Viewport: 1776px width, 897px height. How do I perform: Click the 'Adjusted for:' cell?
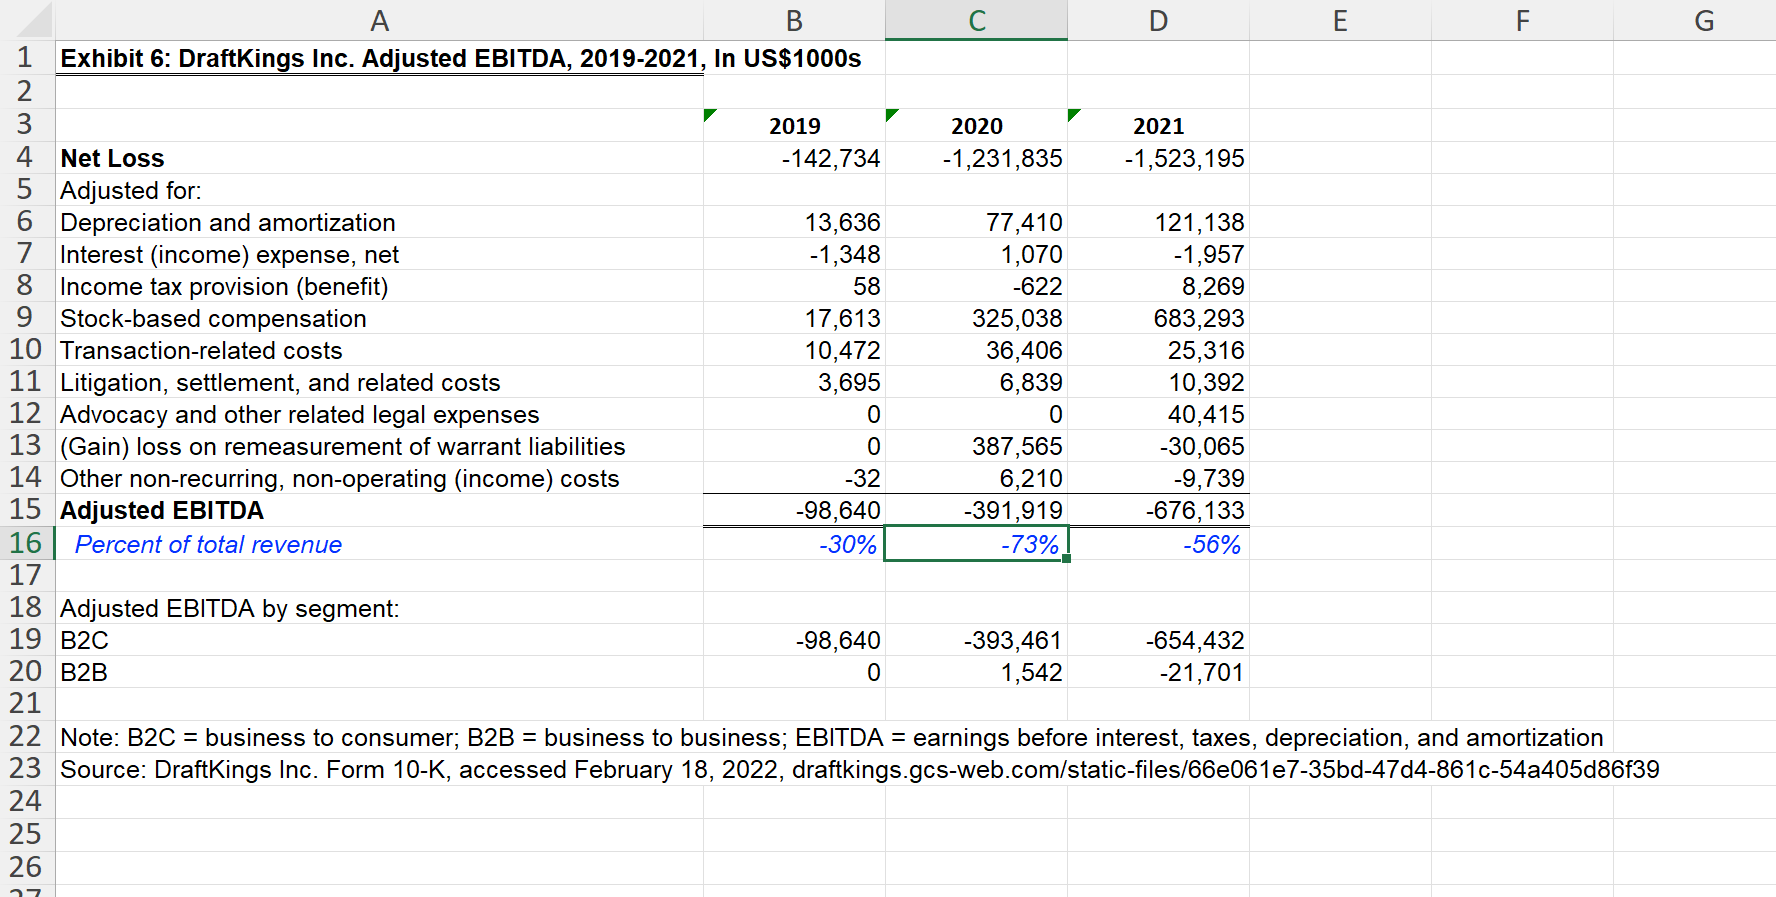(379, 190)
